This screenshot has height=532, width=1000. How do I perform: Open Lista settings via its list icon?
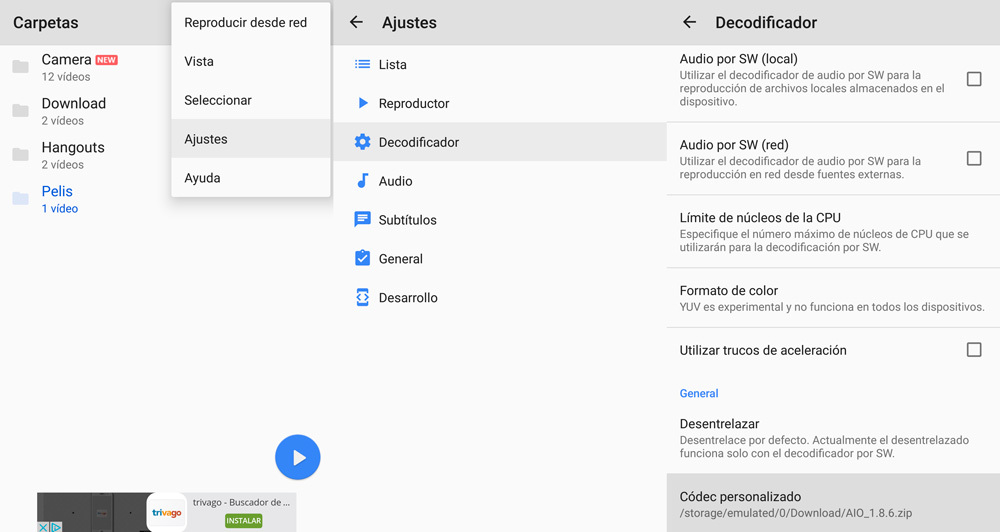[362, 64]
